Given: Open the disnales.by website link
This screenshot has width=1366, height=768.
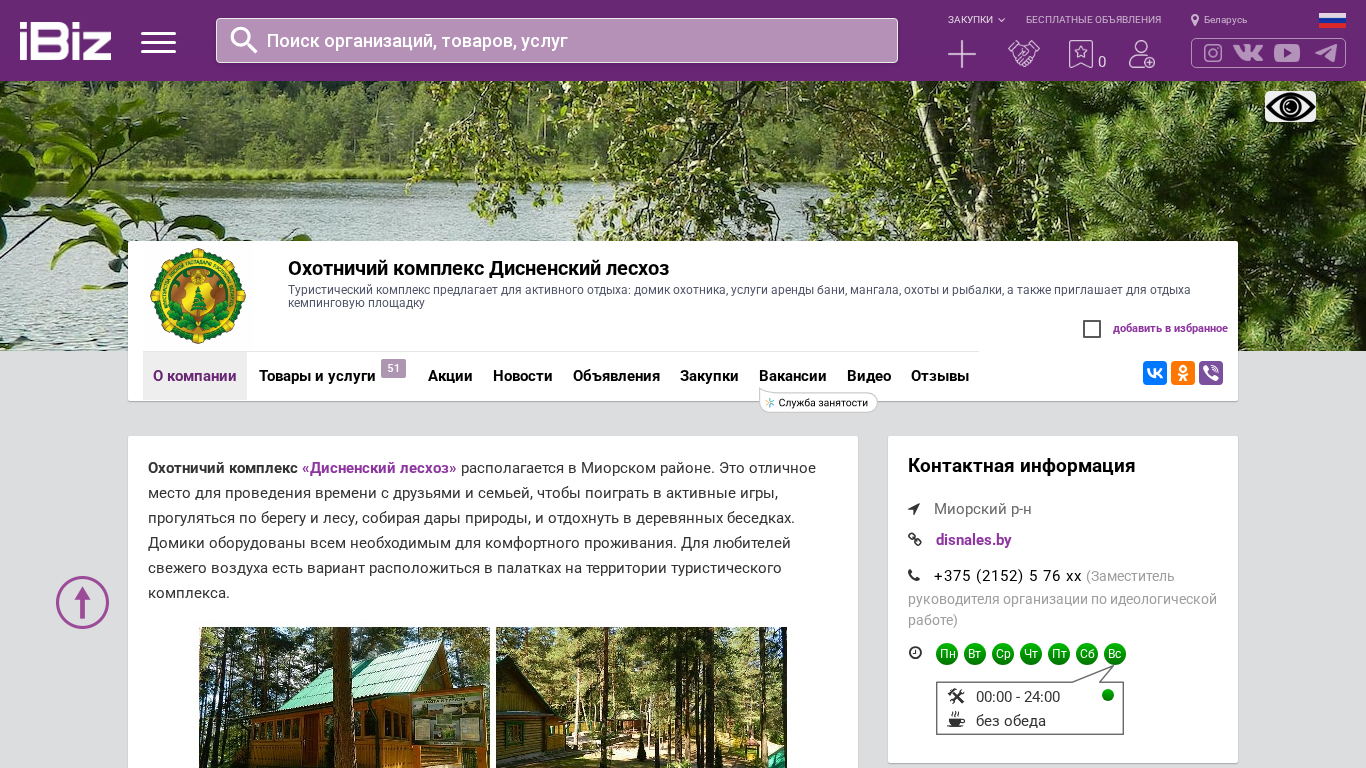Looking at the screenshot, I should (974, 540).
